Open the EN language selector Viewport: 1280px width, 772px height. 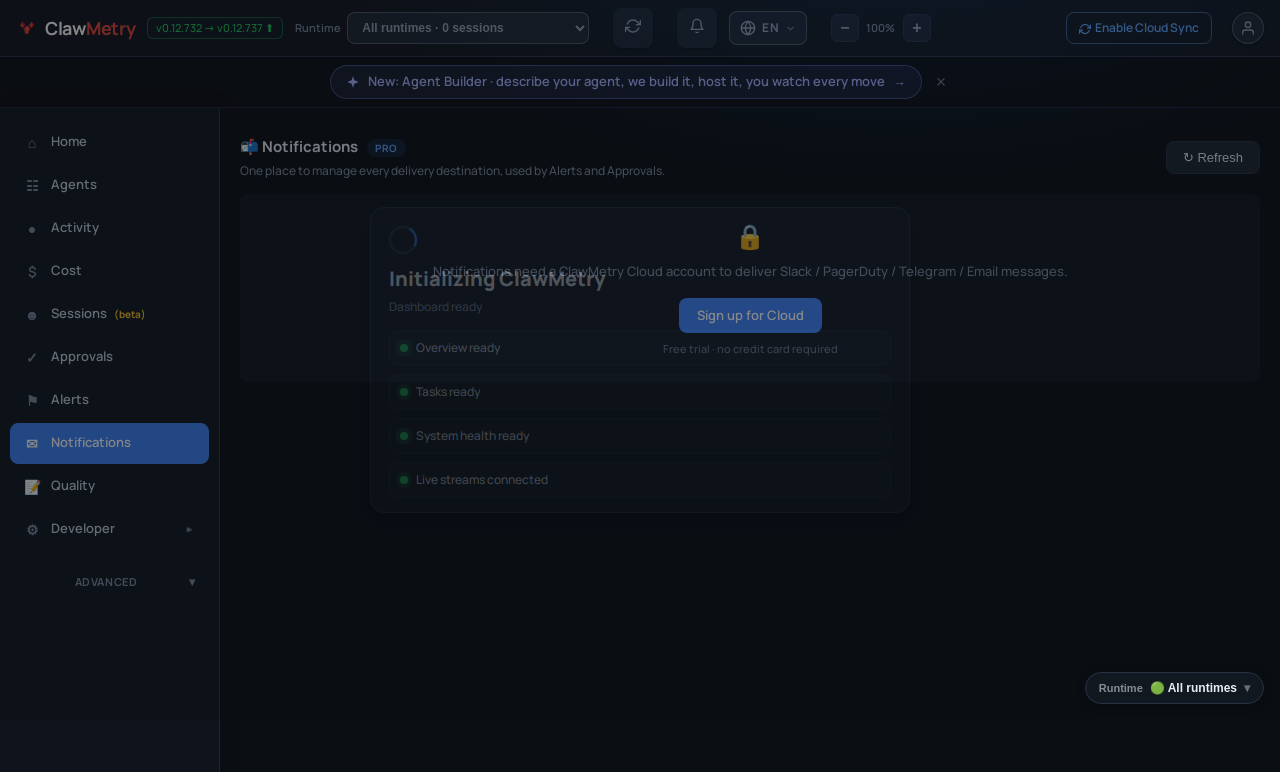tap(768, 28)
